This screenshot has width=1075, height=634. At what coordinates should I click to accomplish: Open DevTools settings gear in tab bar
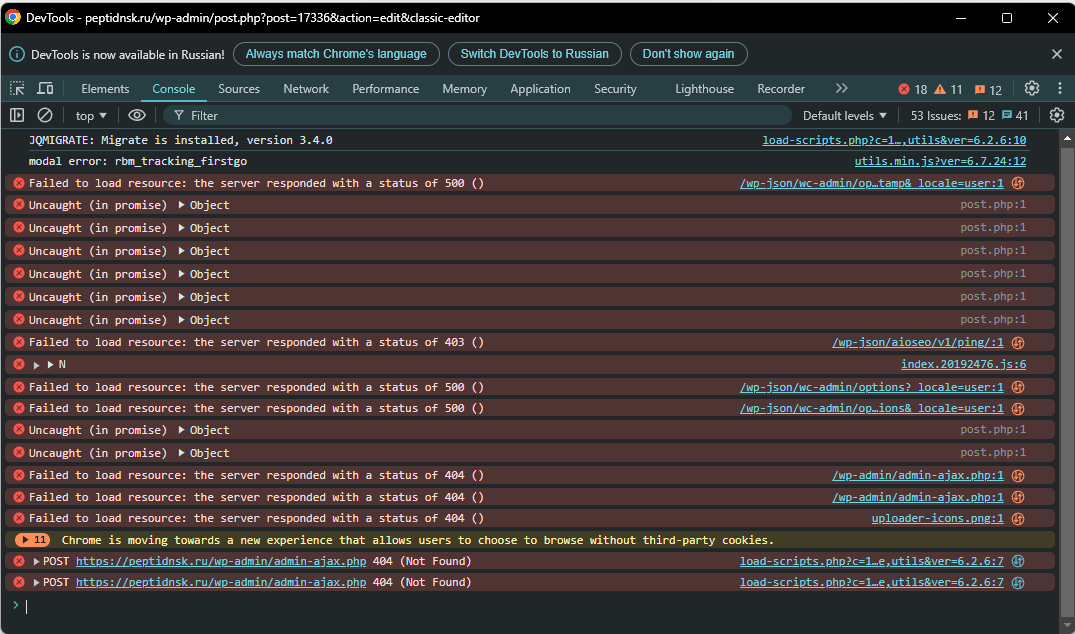(x=1031, y=88)
